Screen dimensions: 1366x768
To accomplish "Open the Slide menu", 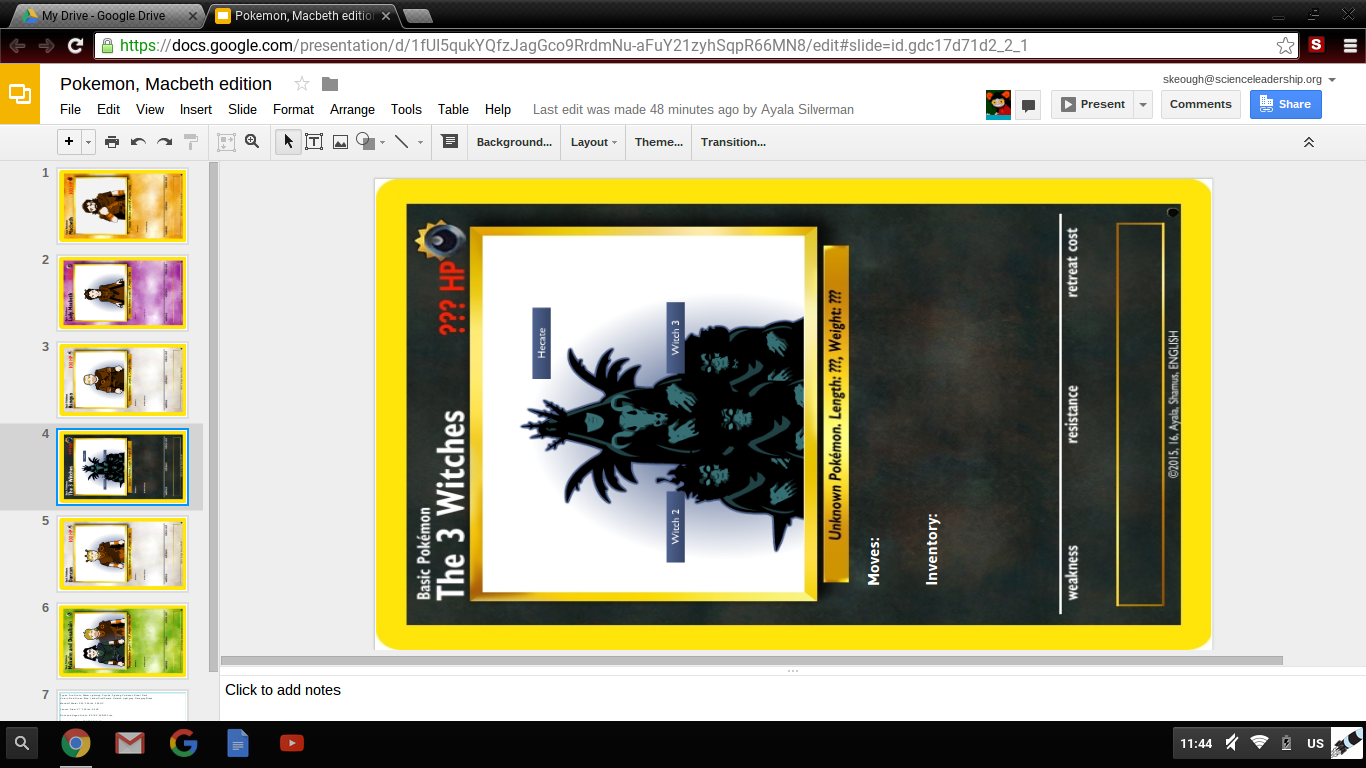I will (243, 110).
